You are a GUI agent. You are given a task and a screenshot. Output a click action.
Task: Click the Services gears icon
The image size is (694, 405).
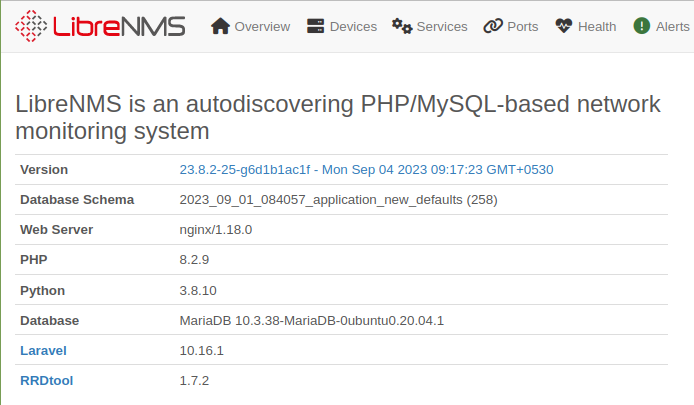pyautogui.click(x=402, y=26)
